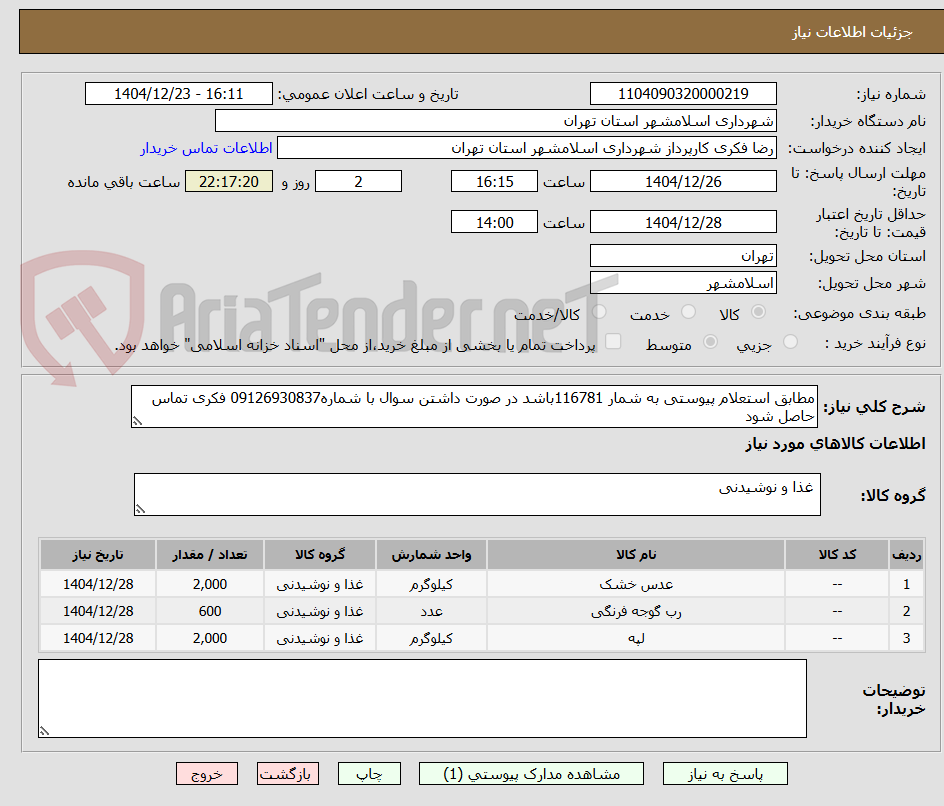Click the price validity date 1404/12/28
This screenshot has height=806, width=944.
[683, 222]
